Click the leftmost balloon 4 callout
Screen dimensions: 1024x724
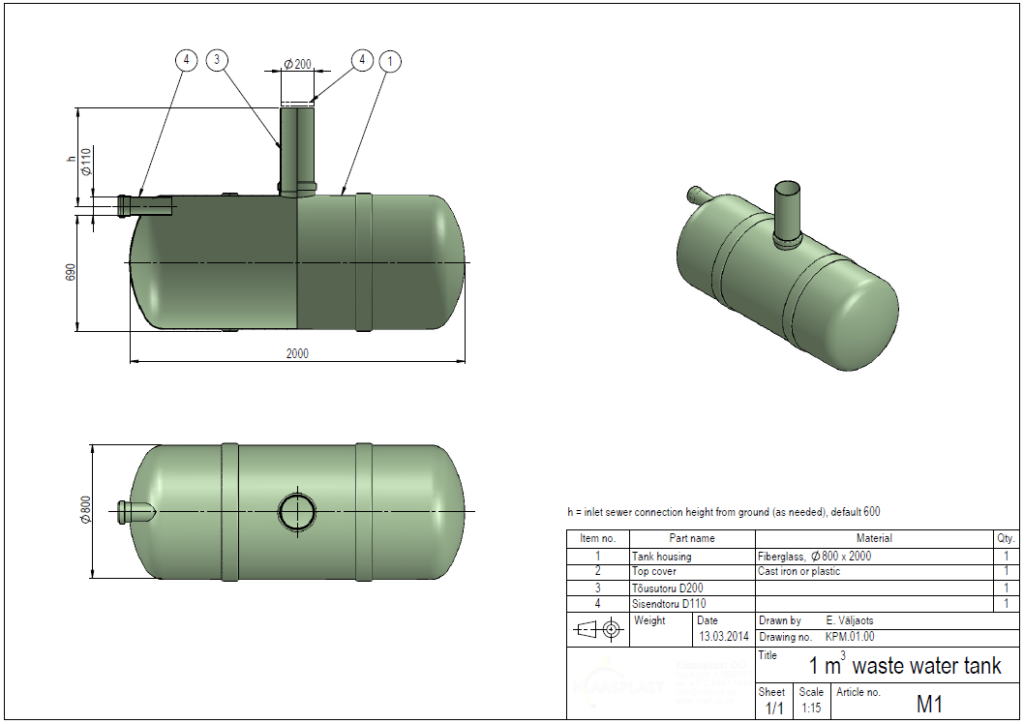pyautogui.click(x=186, y=61)
